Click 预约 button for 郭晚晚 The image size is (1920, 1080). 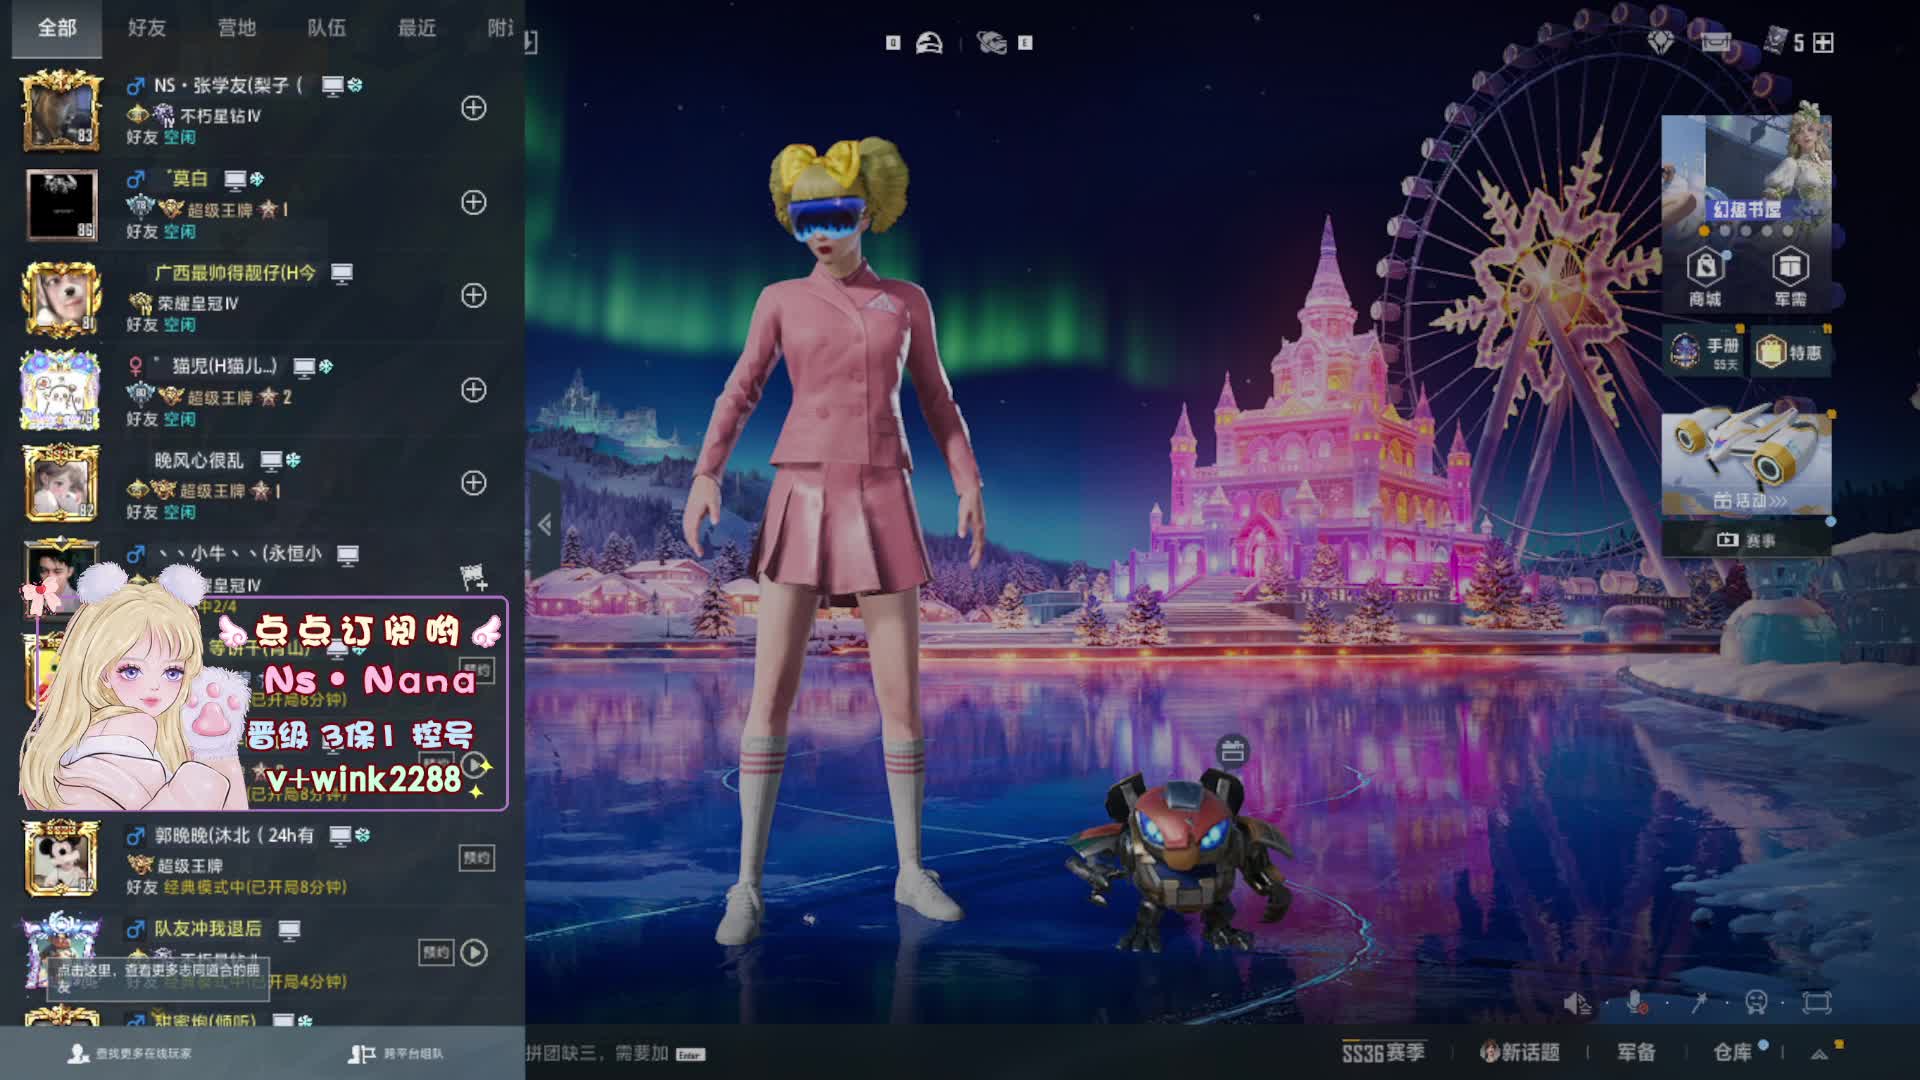[x=476, y=858]
